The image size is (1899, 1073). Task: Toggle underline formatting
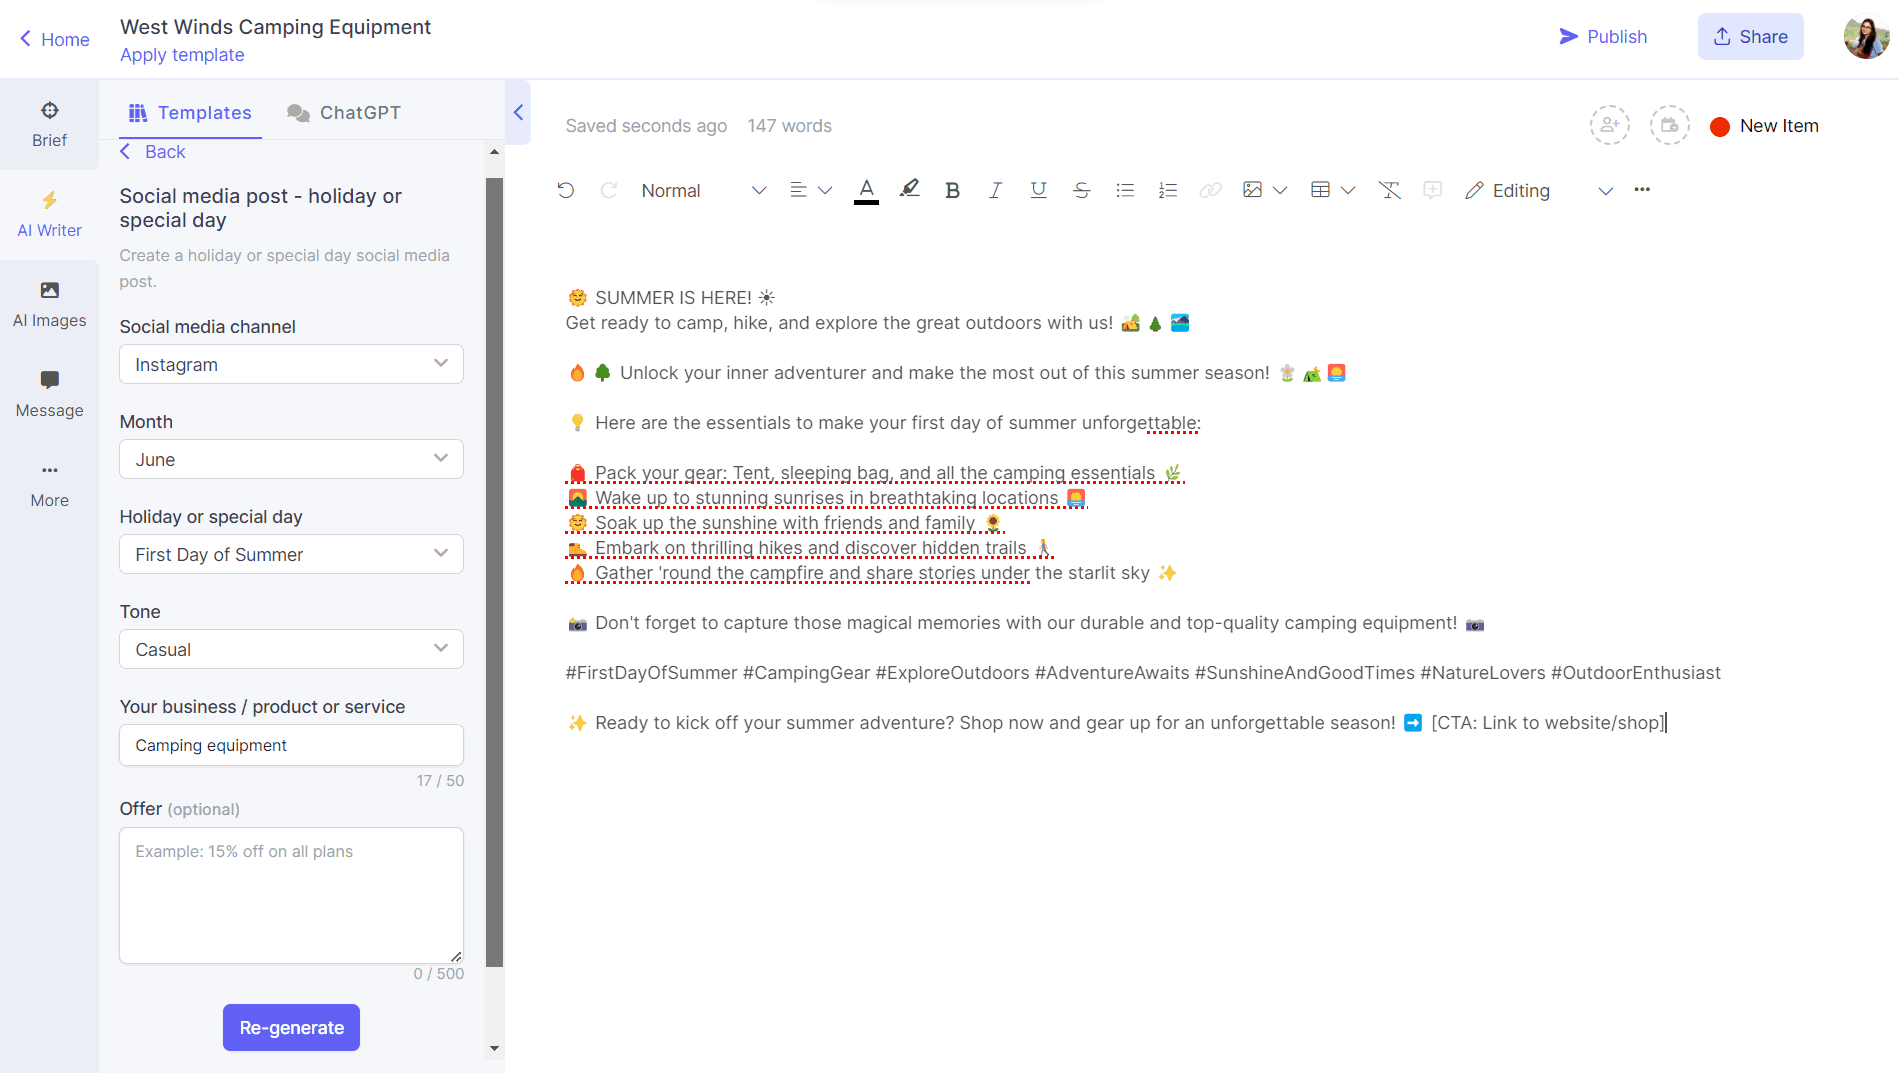click(1038, 190)
